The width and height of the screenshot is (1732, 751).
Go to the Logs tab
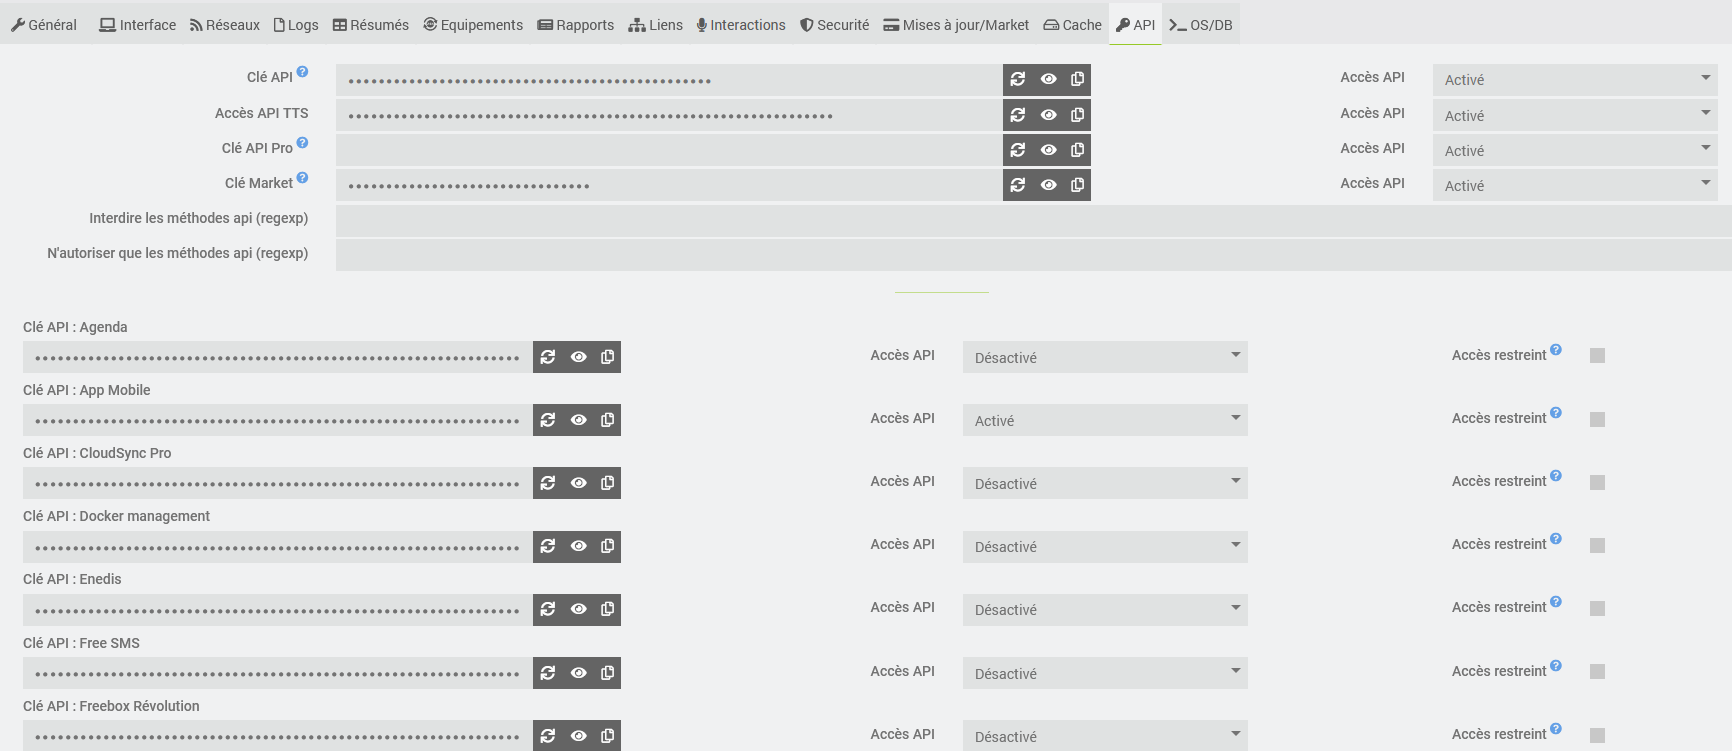click(x=296, y=25)
